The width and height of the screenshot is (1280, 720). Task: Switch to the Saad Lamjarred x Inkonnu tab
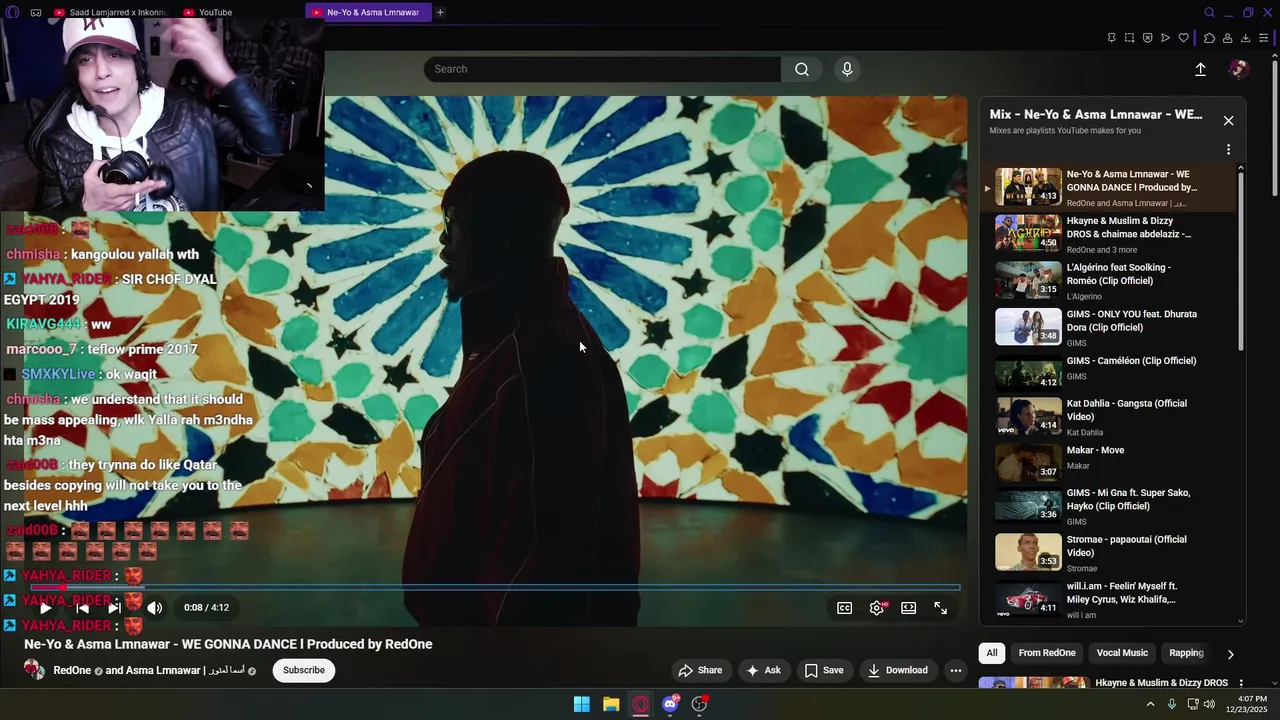pos(110,12)
